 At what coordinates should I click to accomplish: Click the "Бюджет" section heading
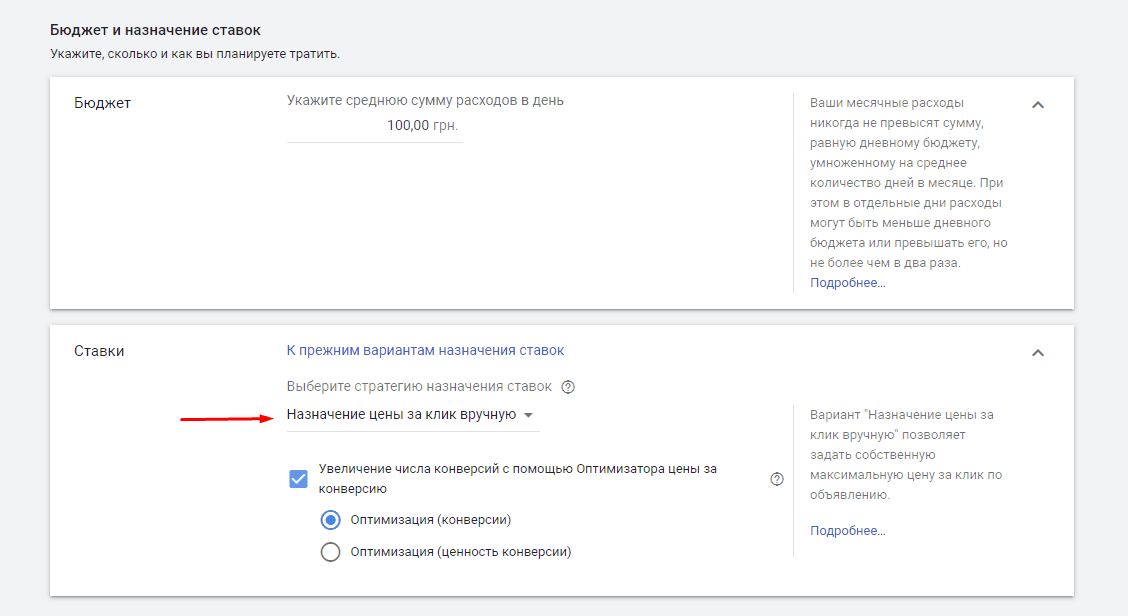point(99,100)
